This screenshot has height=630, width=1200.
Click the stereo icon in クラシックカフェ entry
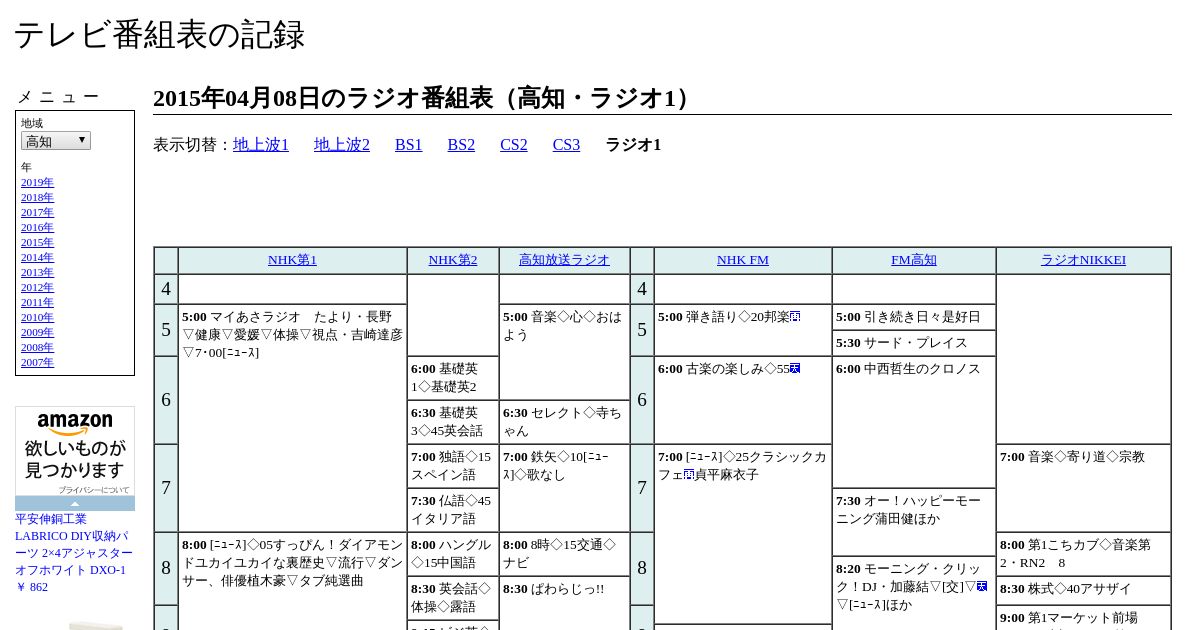click(689, 475)
